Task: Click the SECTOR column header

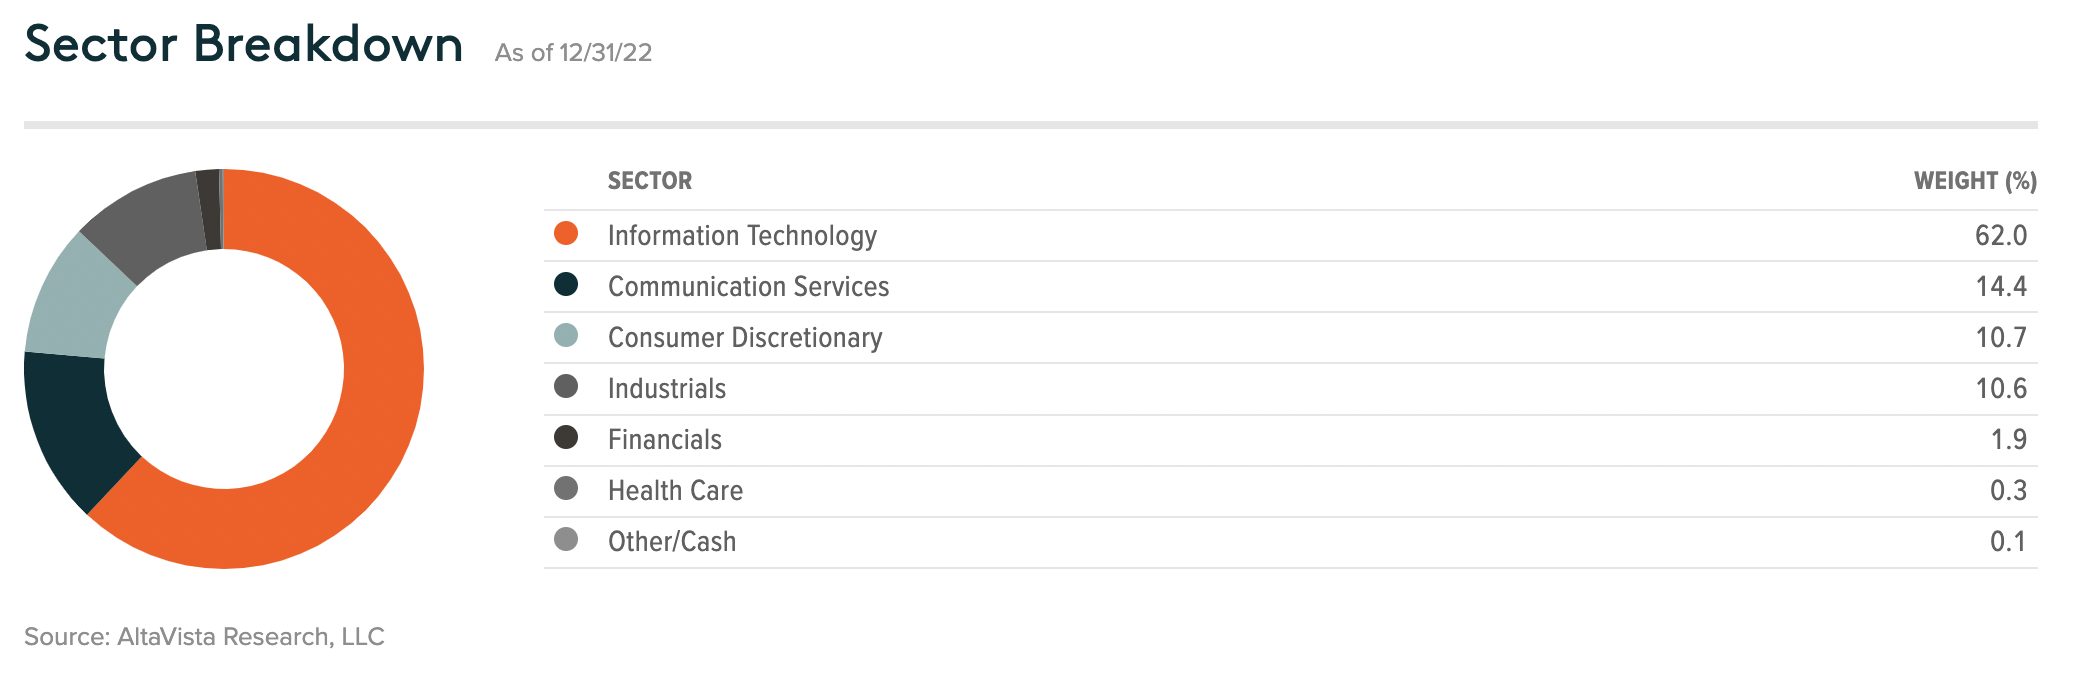Action: (x=650, y=181)
